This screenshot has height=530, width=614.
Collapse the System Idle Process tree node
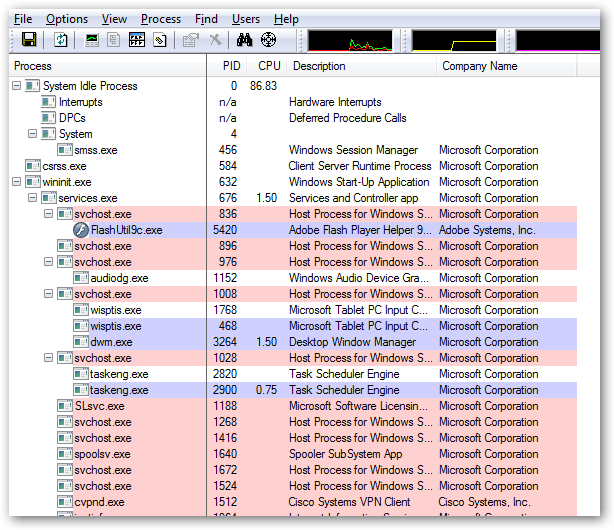tap(17, 86)
